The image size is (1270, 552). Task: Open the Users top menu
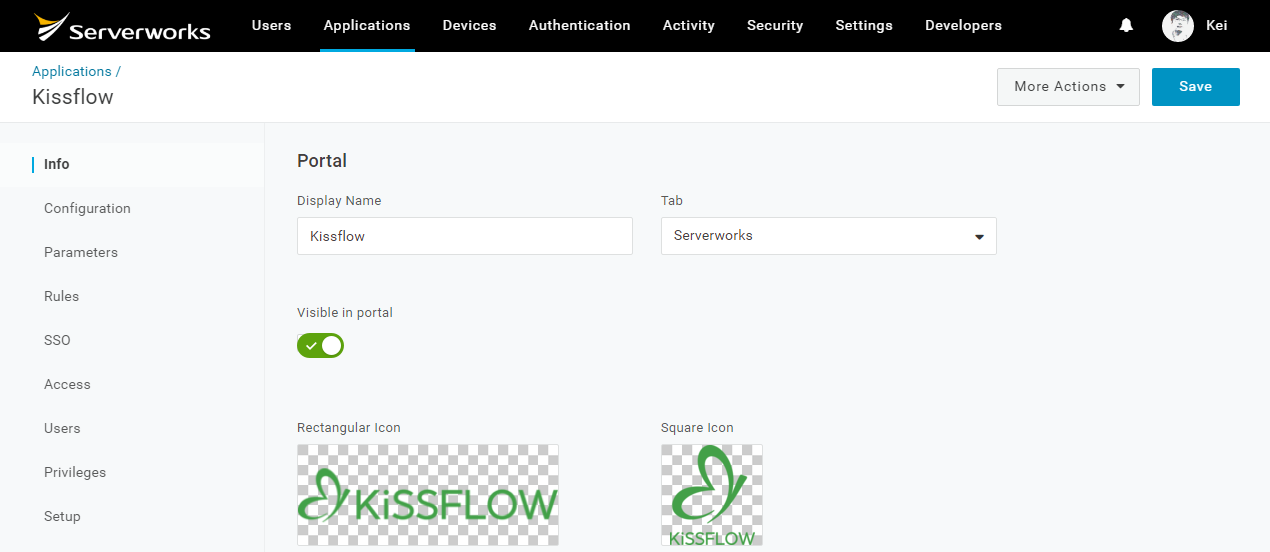[x=271, y=26]
